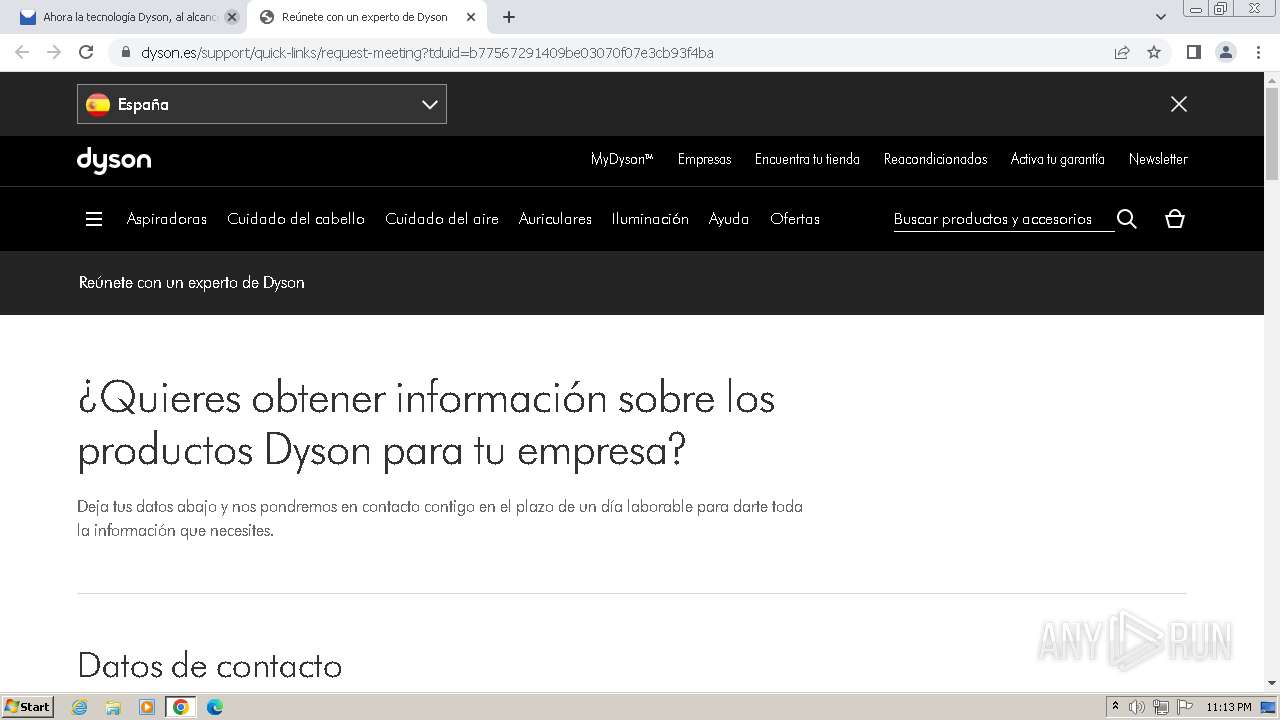1280x720 pixels.
Task: Click the search magnifier icon
Action: (x=1127, y=219)
